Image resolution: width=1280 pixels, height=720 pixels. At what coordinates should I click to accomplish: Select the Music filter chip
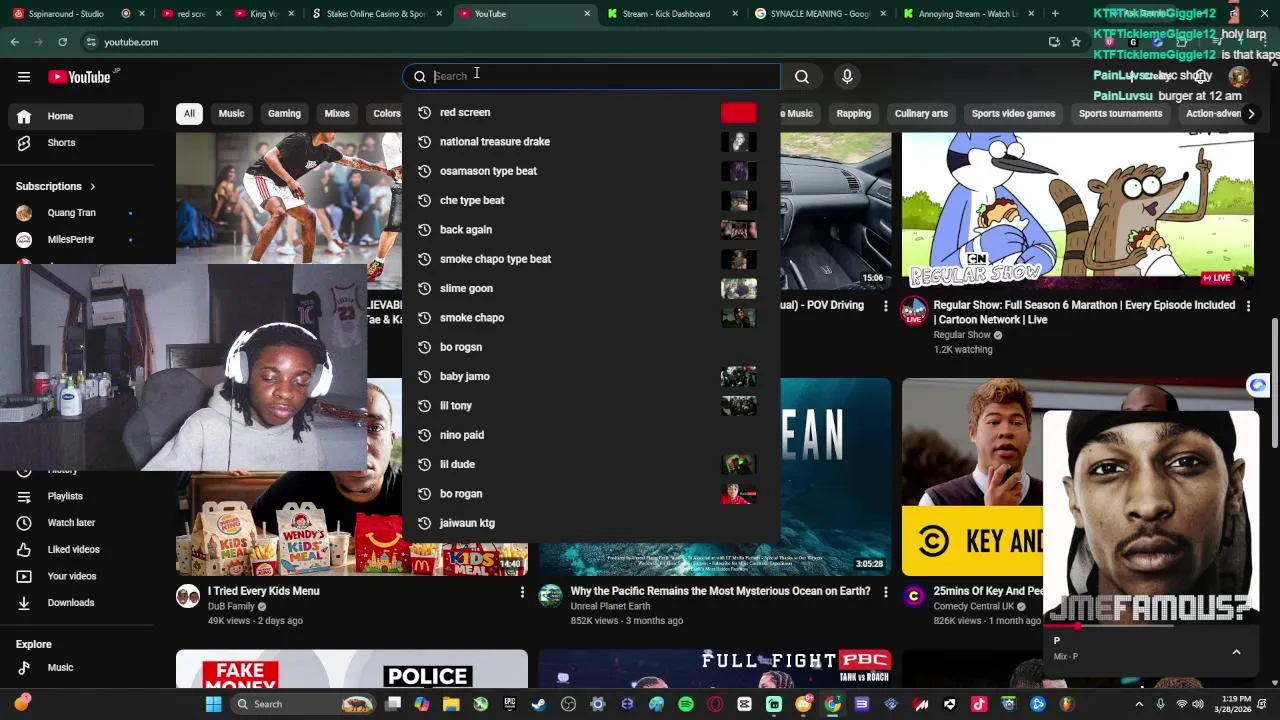(x=231, y=114)
